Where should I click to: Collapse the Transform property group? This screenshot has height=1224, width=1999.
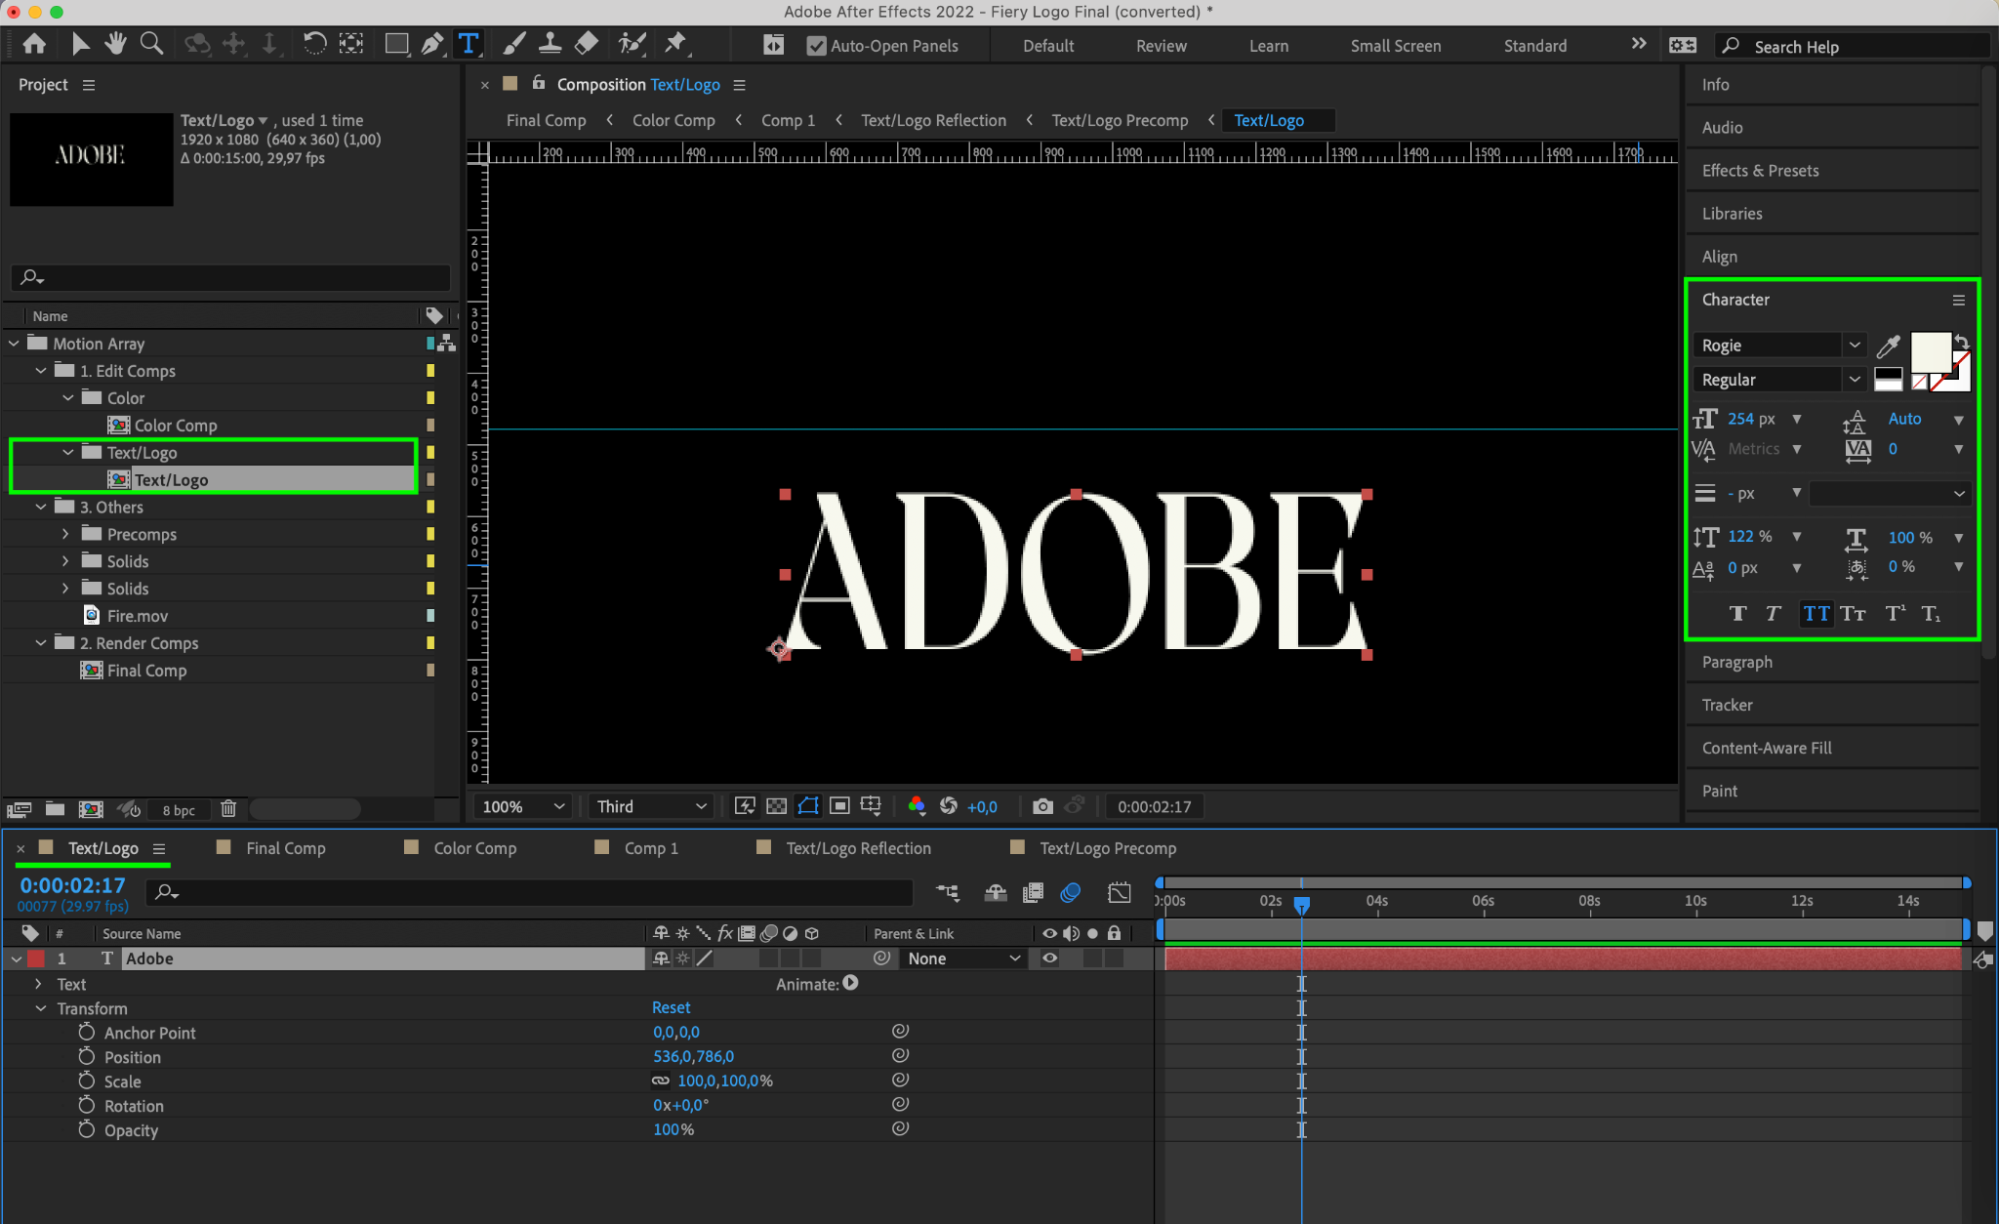pos(41,1008)
